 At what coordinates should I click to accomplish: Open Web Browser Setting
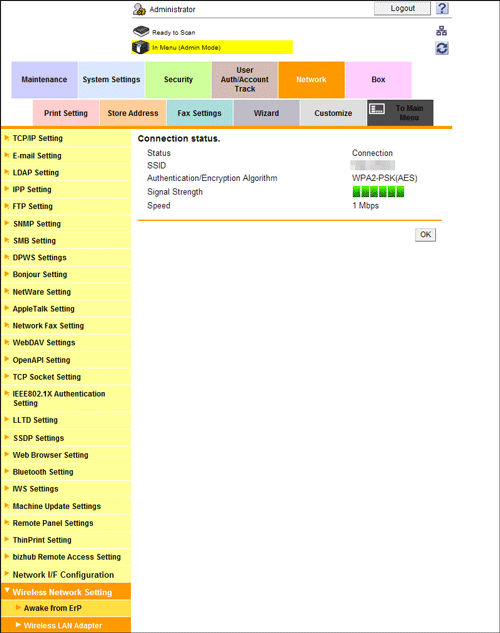point(66,455)
